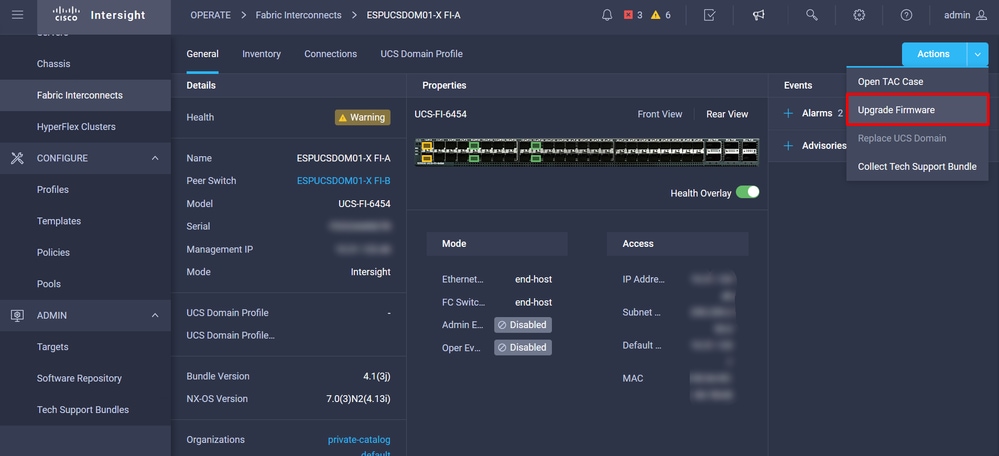Click the FC Switching end-host value

coord(533,302)
